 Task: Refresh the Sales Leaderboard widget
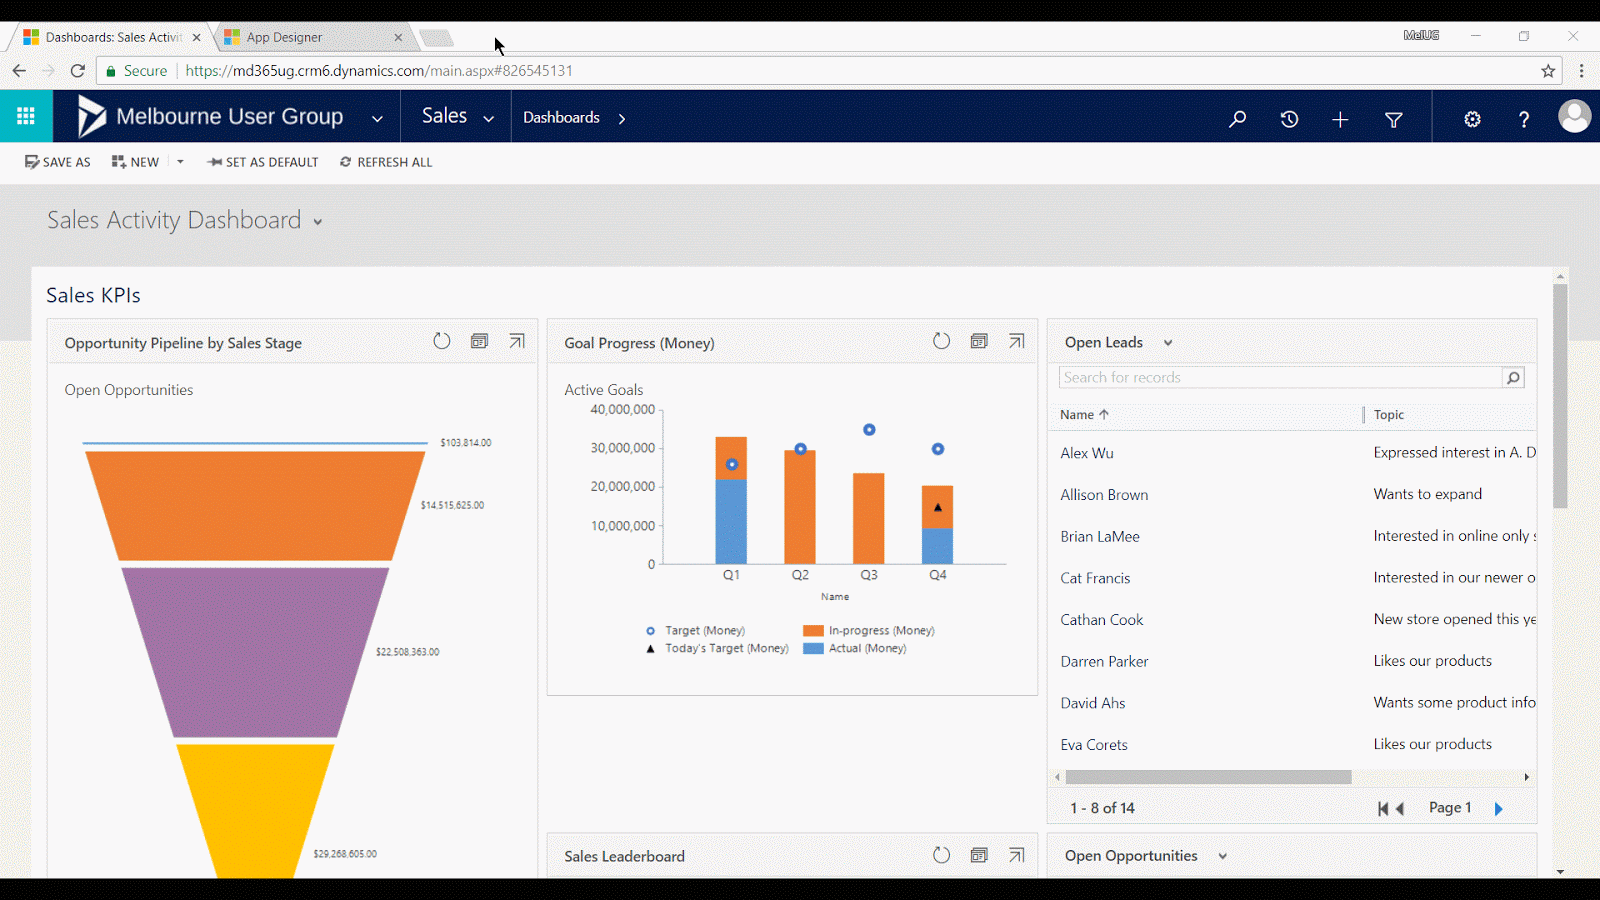tap(940, 855)
